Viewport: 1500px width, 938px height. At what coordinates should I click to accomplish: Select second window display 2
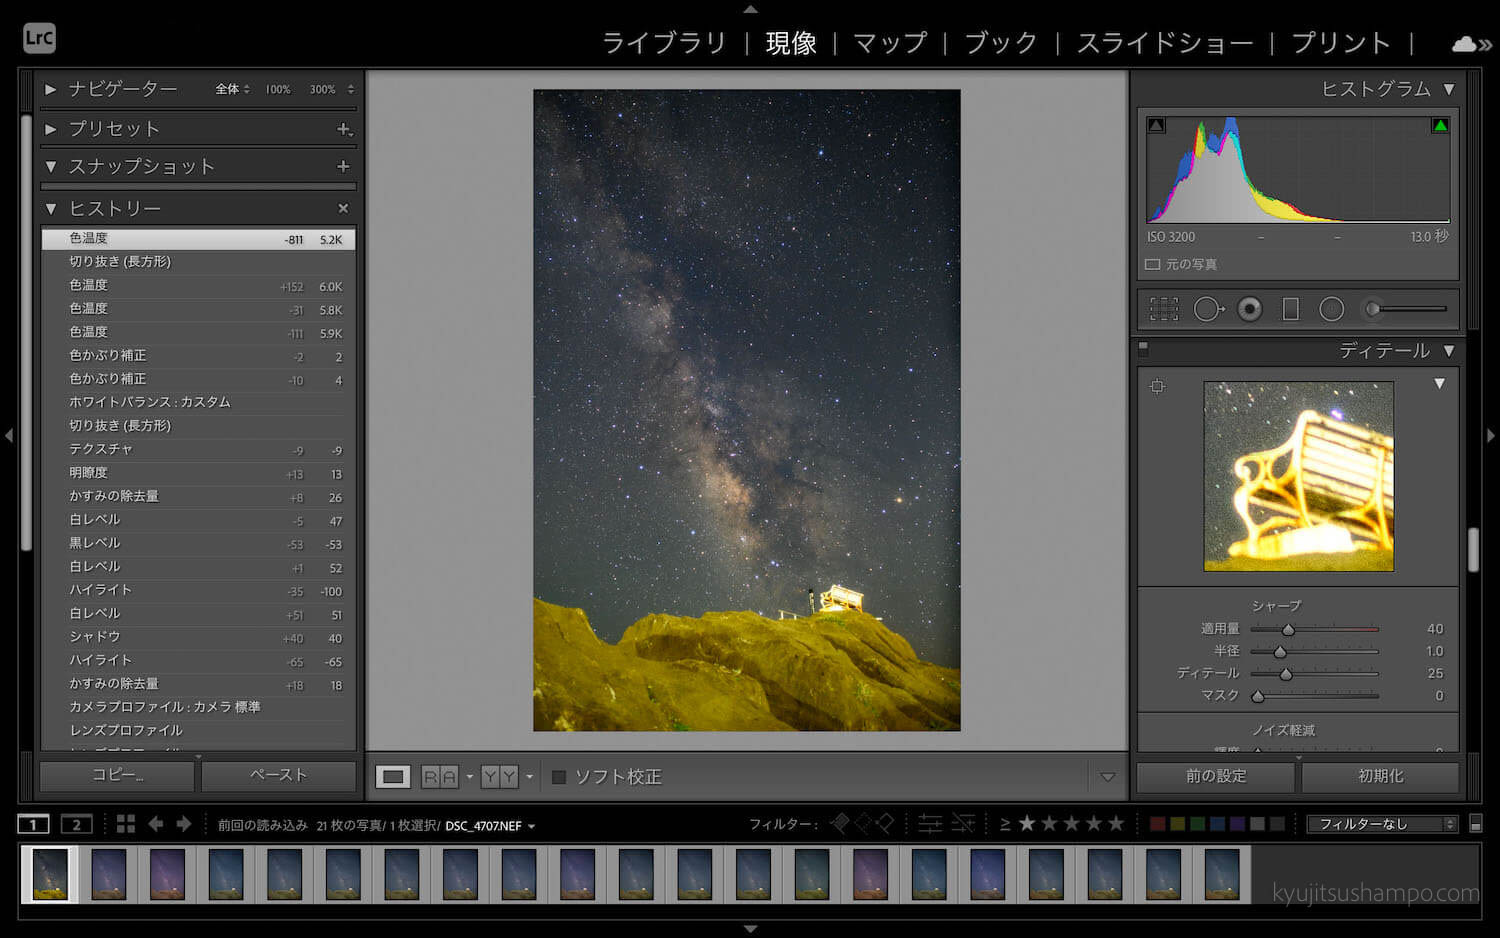pos(77,824)
